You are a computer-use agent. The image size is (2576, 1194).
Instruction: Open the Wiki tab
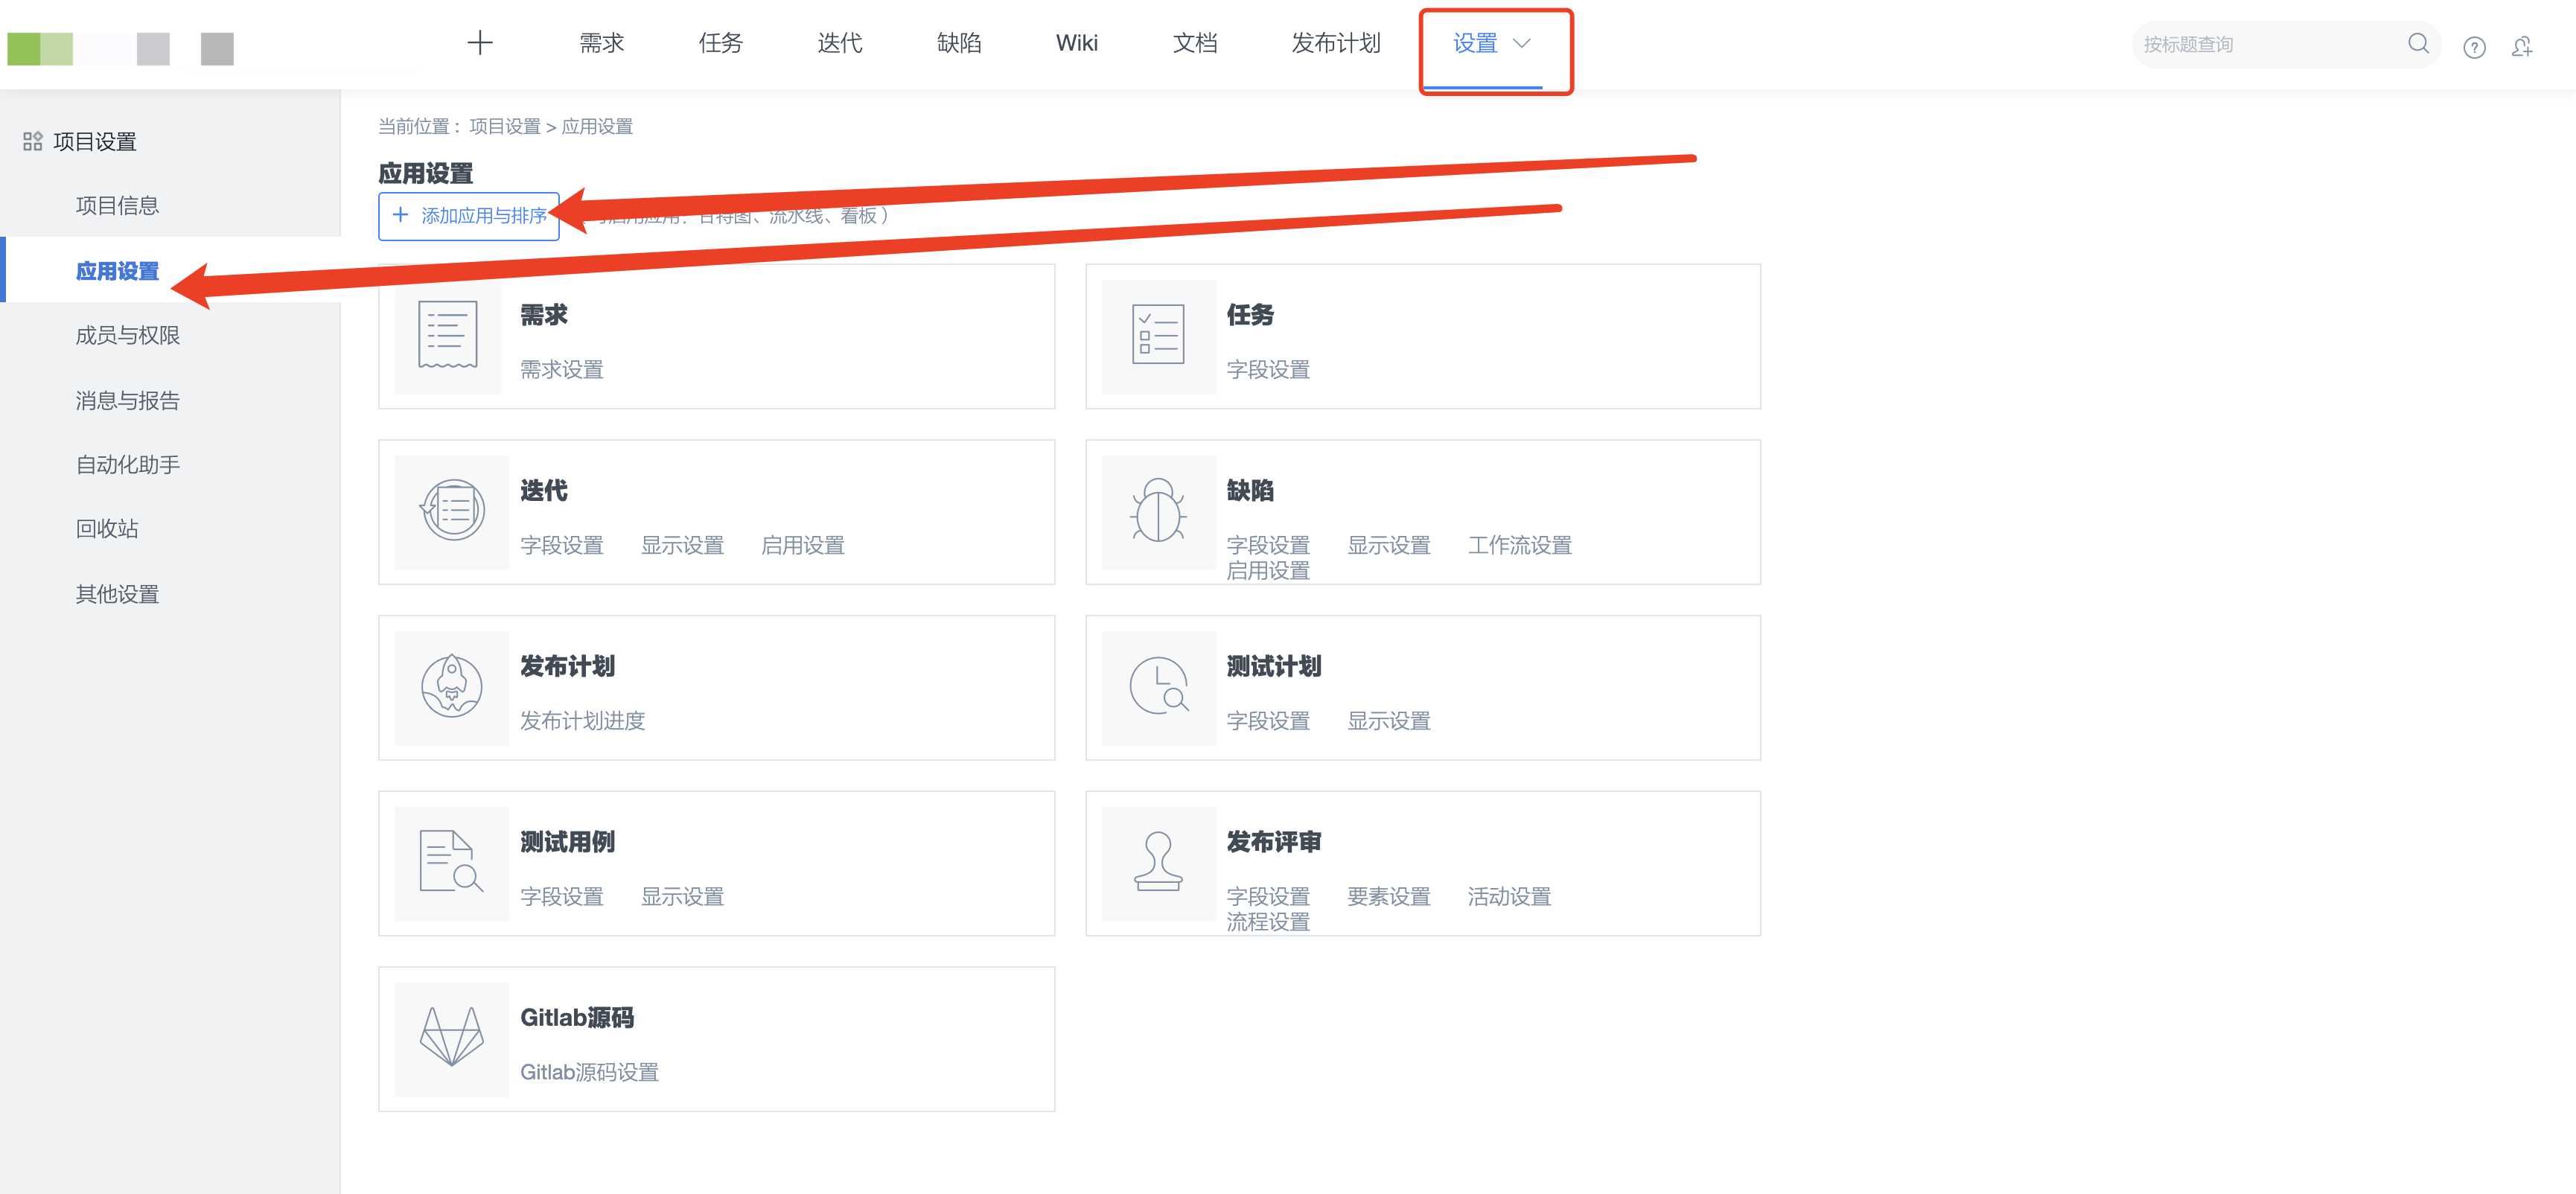pos(1077,43)
